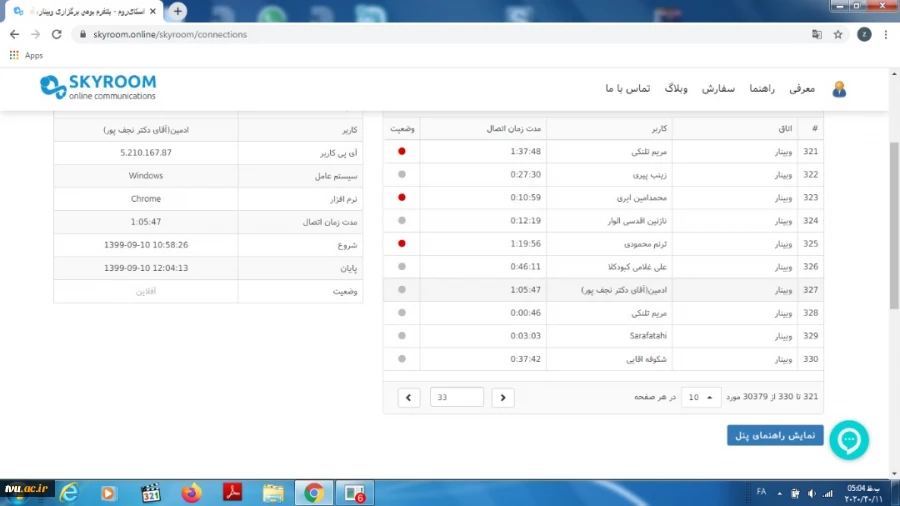
Task: Open the وبلاگ menu item
Action: [x=677, y=88]
